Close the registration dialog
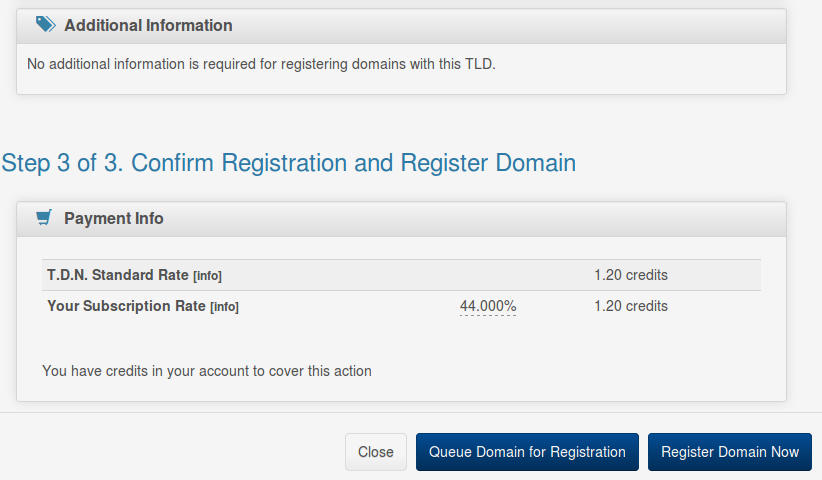The width and height of the screenshot is (822, 480). [x=376, y=452]
